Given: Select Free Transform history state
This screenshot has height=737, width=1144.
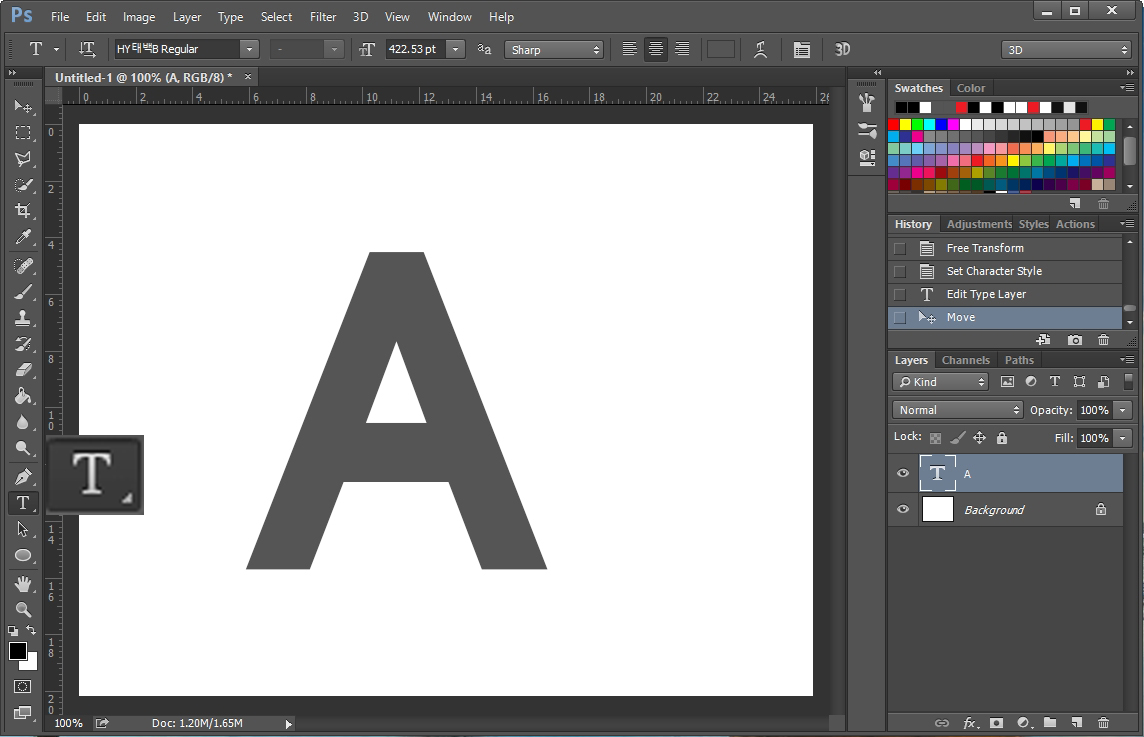Looking at the screenshot, I should (x=1005, y=248).
